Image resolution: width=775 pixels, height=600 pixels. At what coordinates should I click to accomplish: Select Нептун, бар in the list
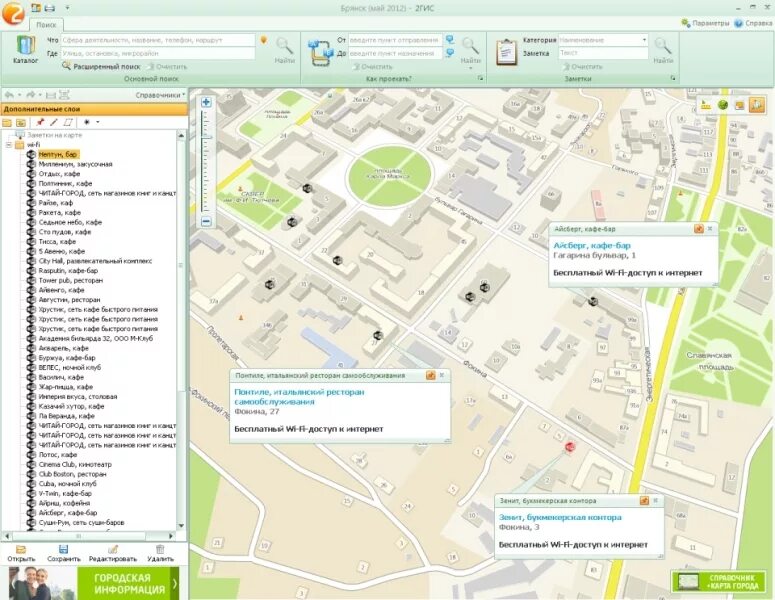click(57, 154)
